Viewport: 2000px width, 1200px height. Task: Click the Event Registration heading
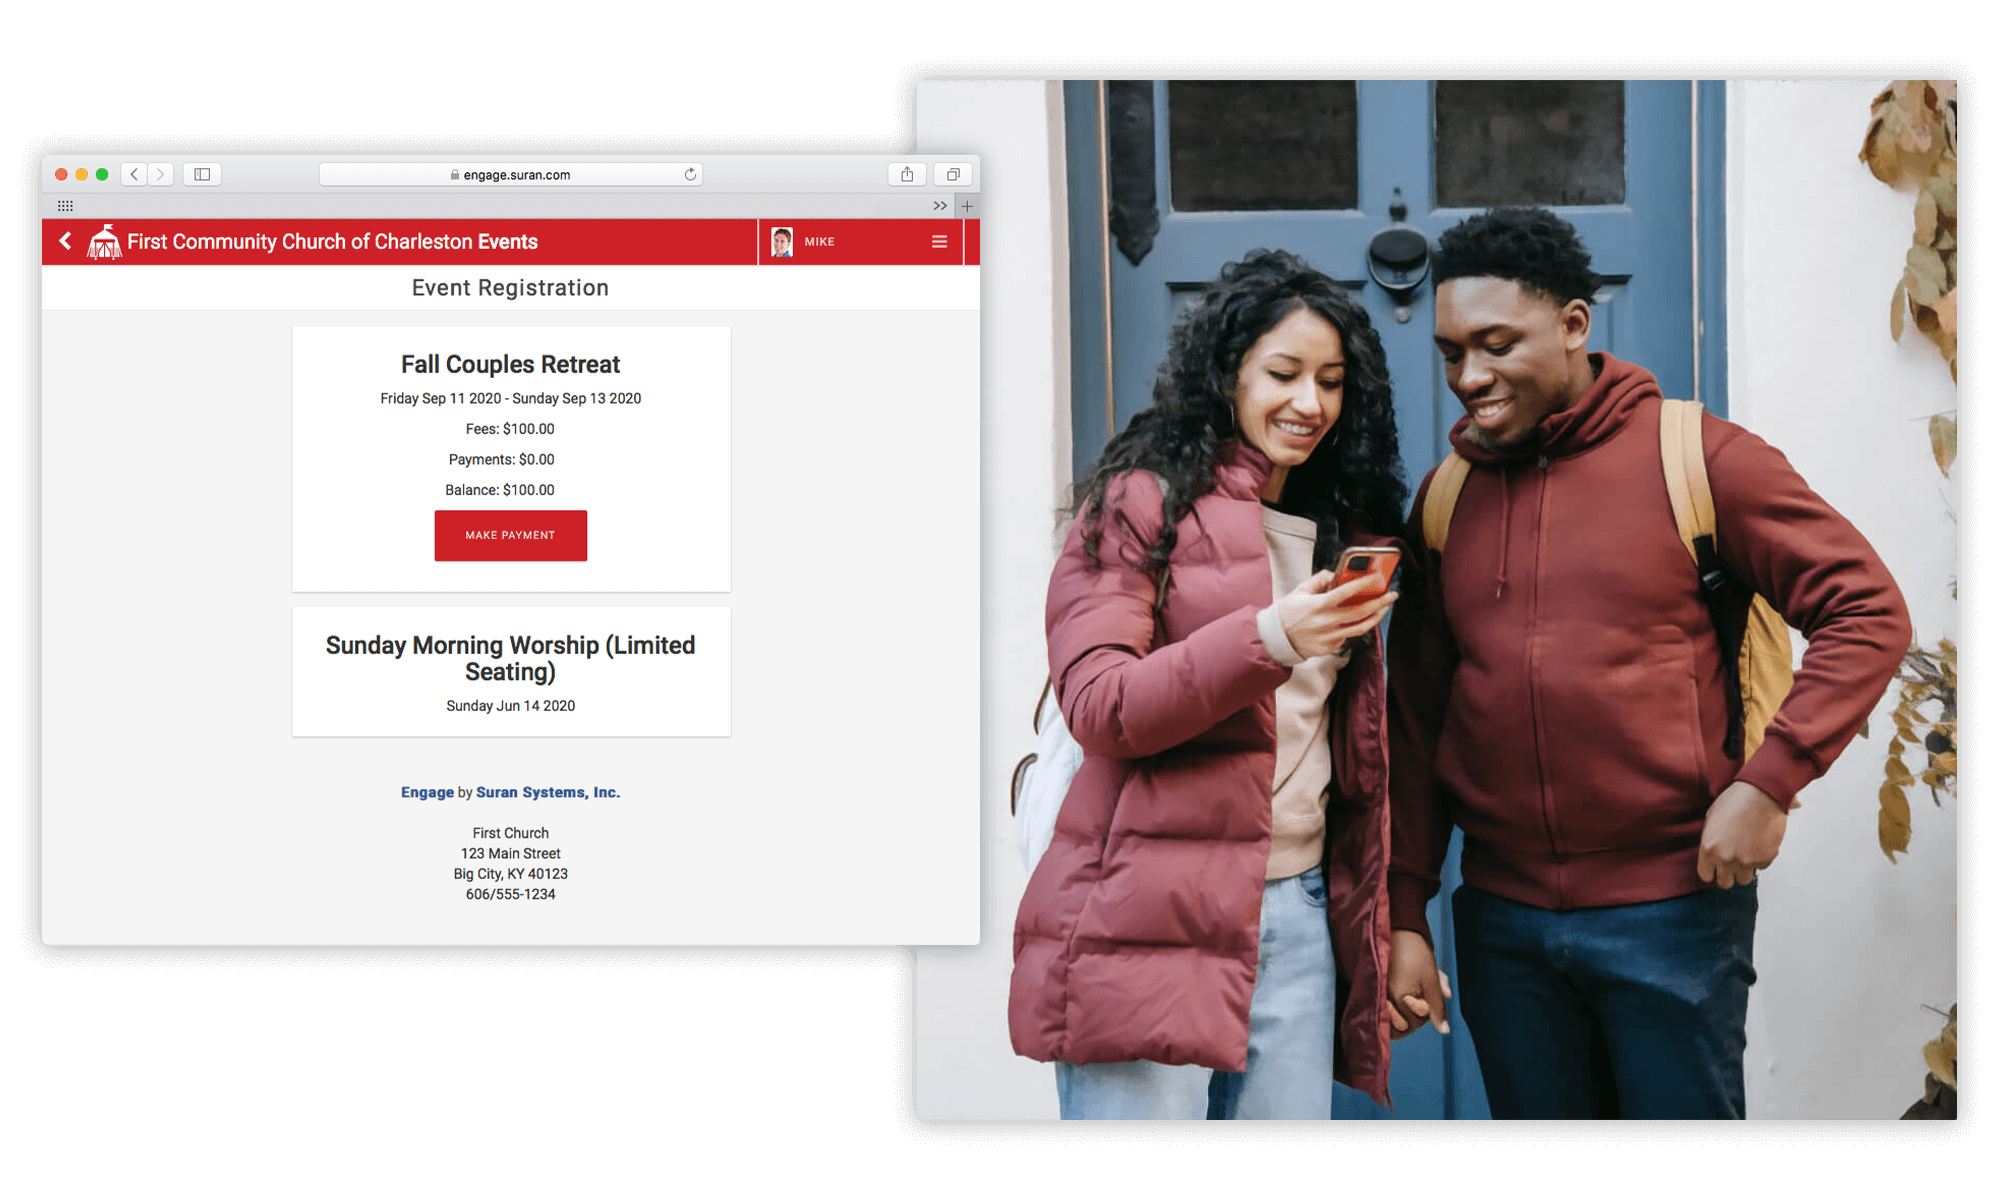coord(510,288)
